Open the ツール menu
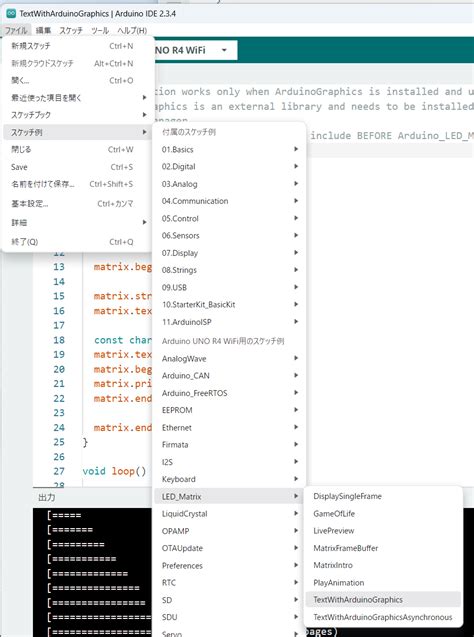 100,30
